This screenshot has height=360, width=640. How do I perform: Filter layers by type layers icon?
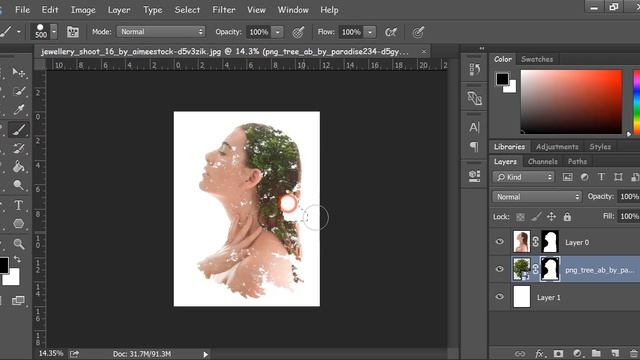601,177
